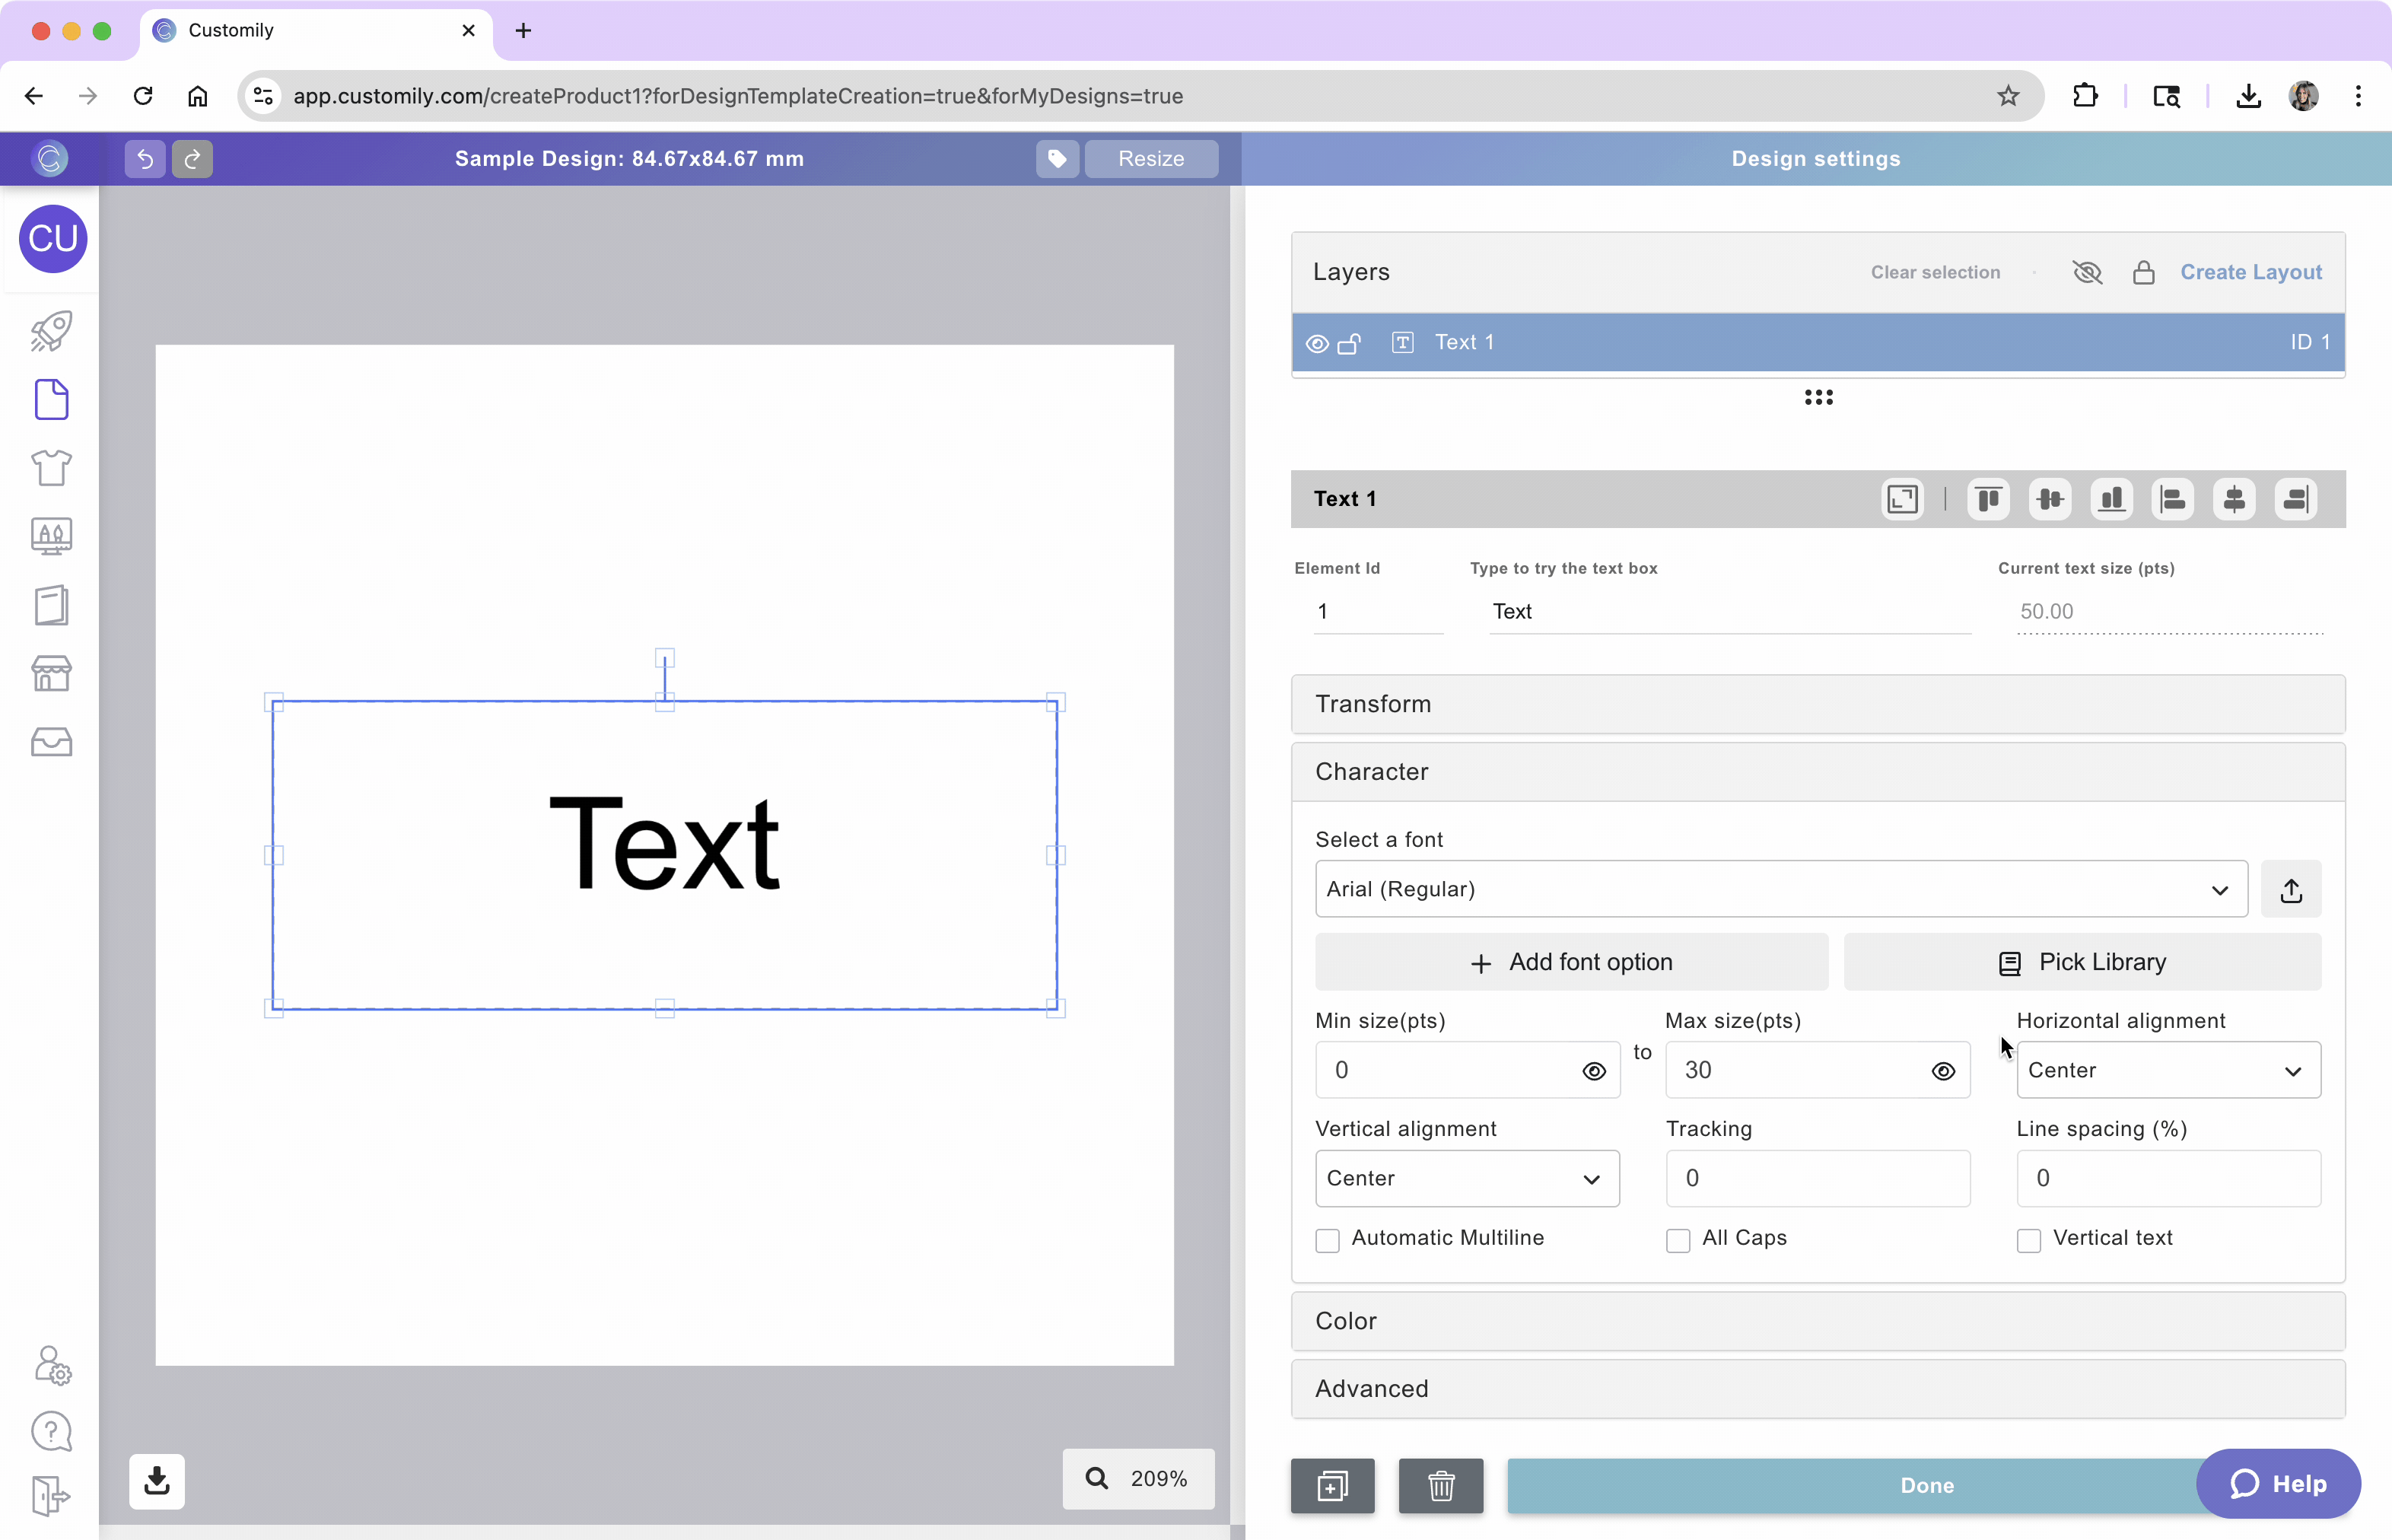Click the redo arrow button
Screen dimensions: 2392x1540
pyautogui.click(x=192, y=158)
